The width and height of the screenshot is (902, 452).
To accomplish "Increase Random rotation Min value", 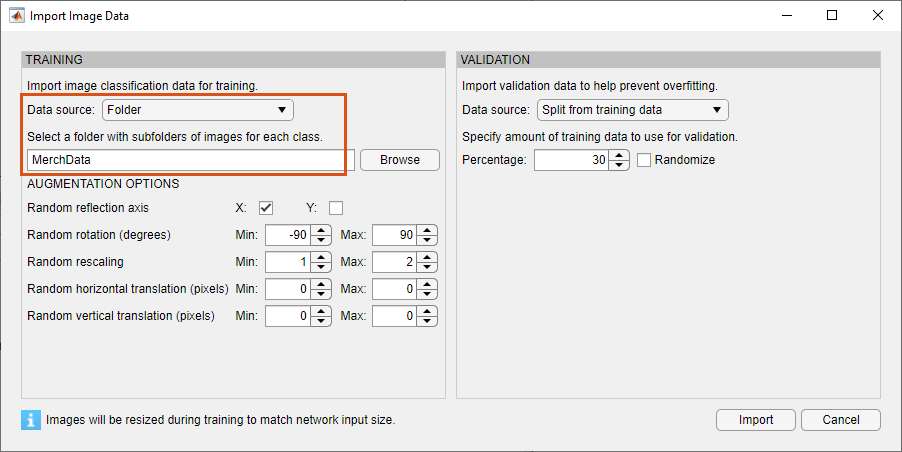I will coord(321,230).
